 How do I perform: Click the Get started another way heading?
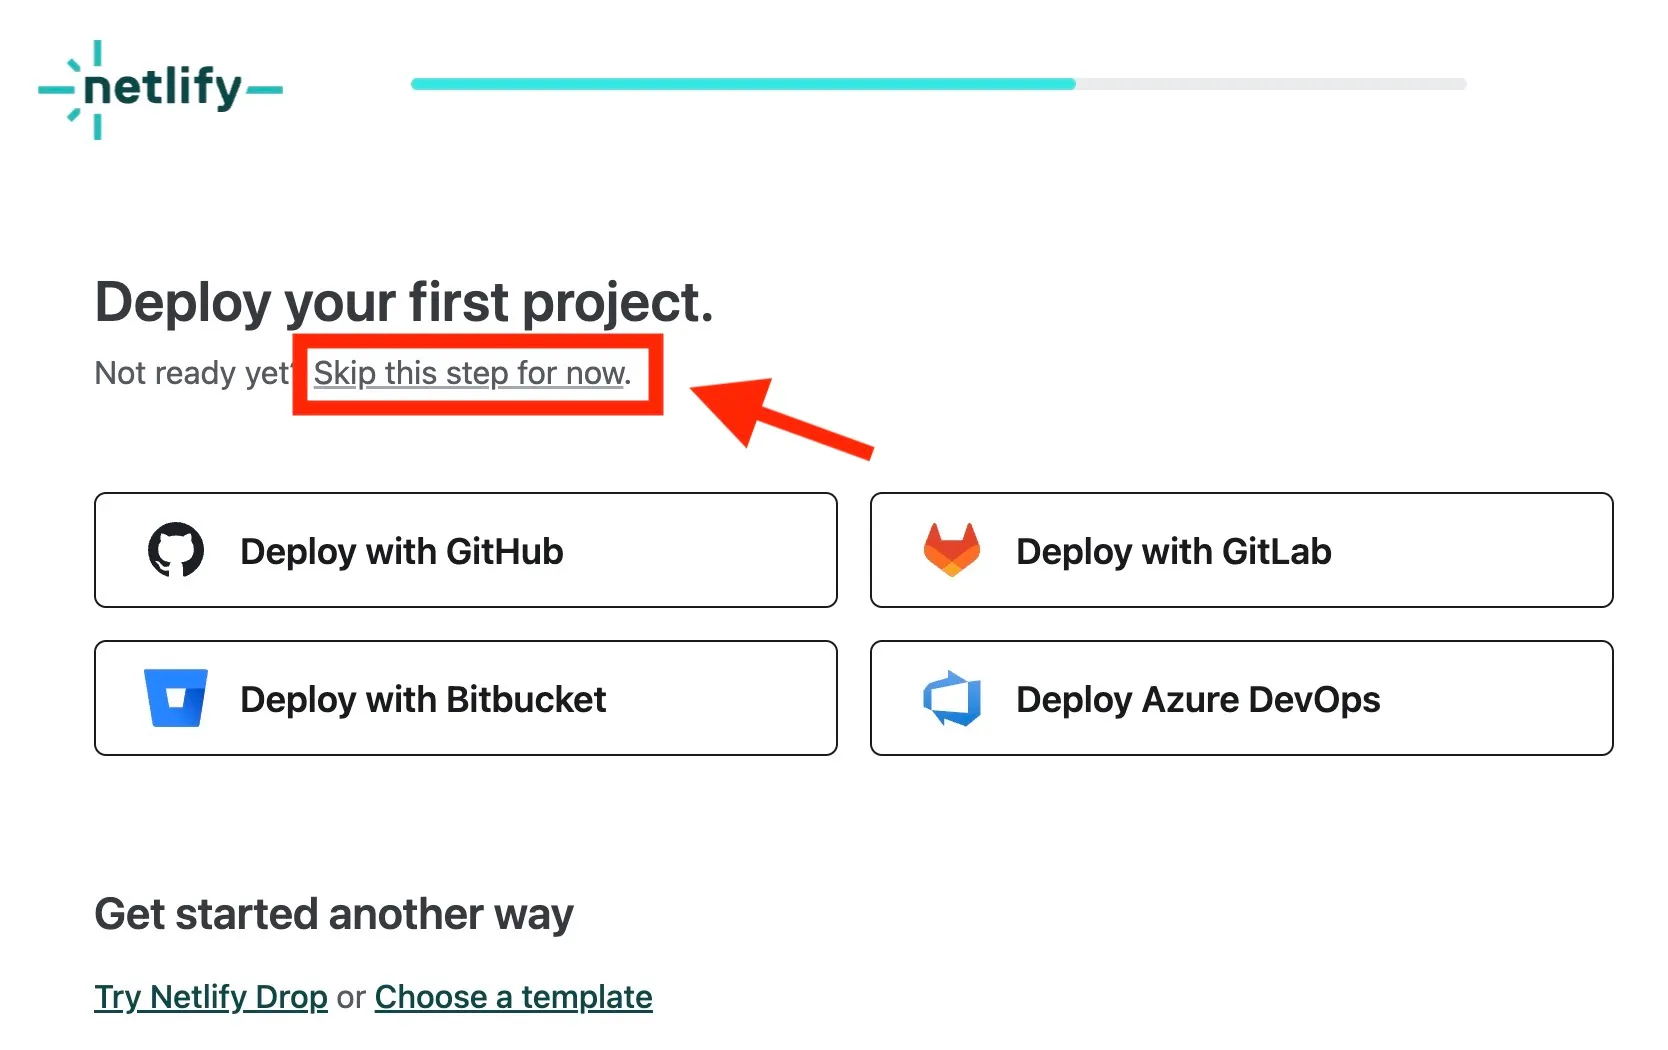tap(334, 915)
